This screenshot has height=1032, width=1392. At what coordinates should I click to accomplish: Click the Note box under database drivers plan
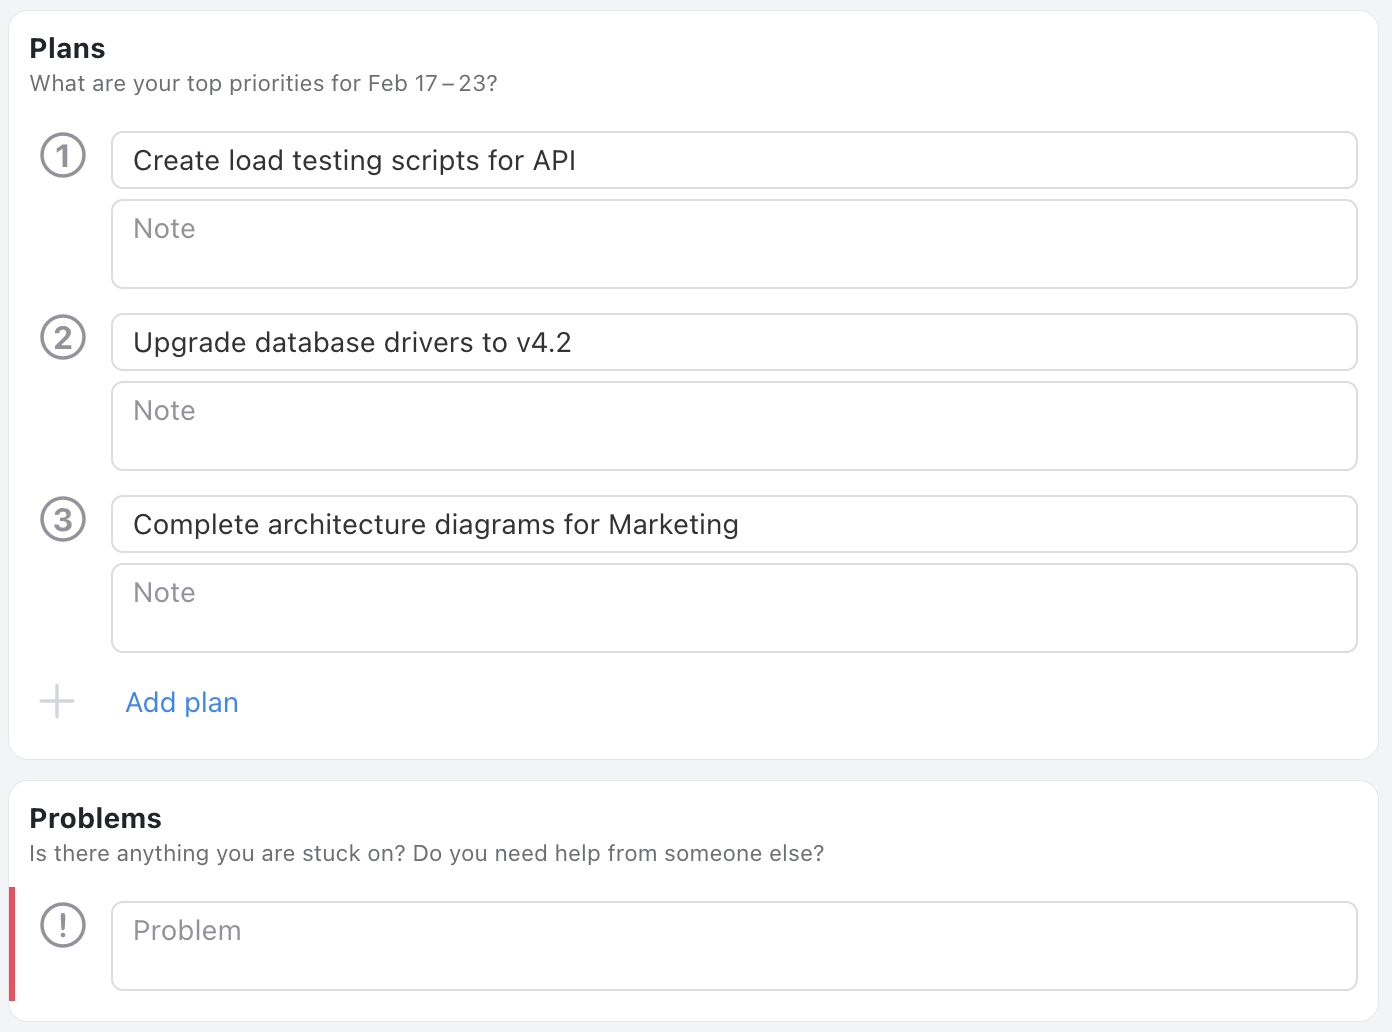734,426
